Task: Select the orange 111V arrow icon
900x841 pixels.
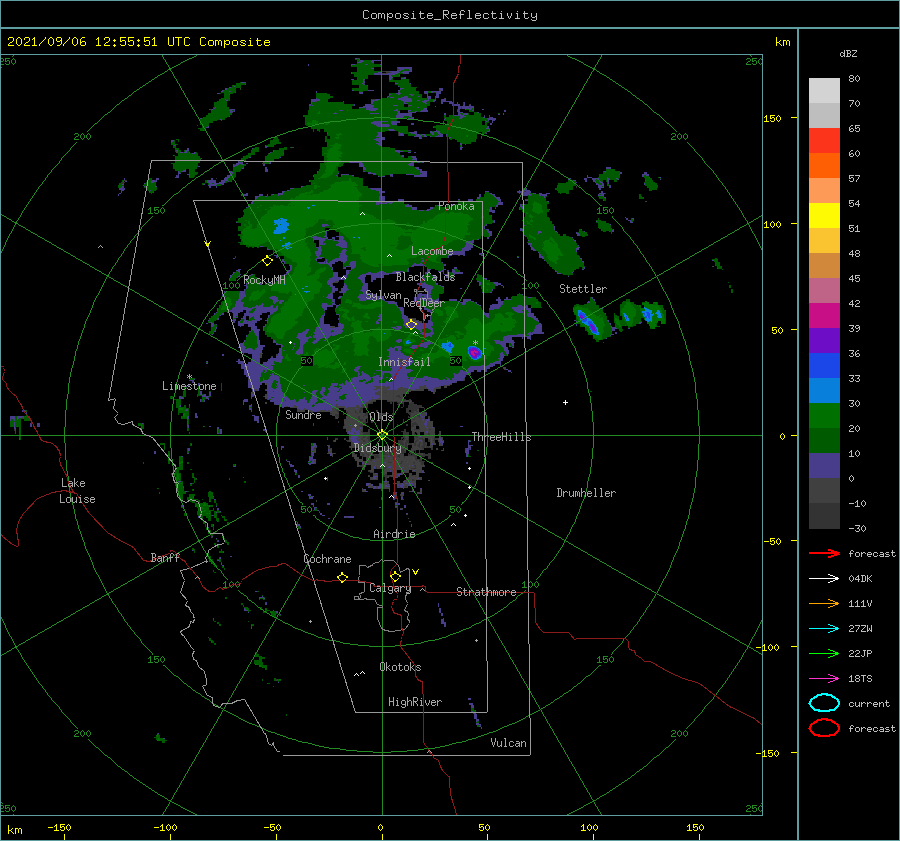Action: pyautogui.click(x=824, y=603)
